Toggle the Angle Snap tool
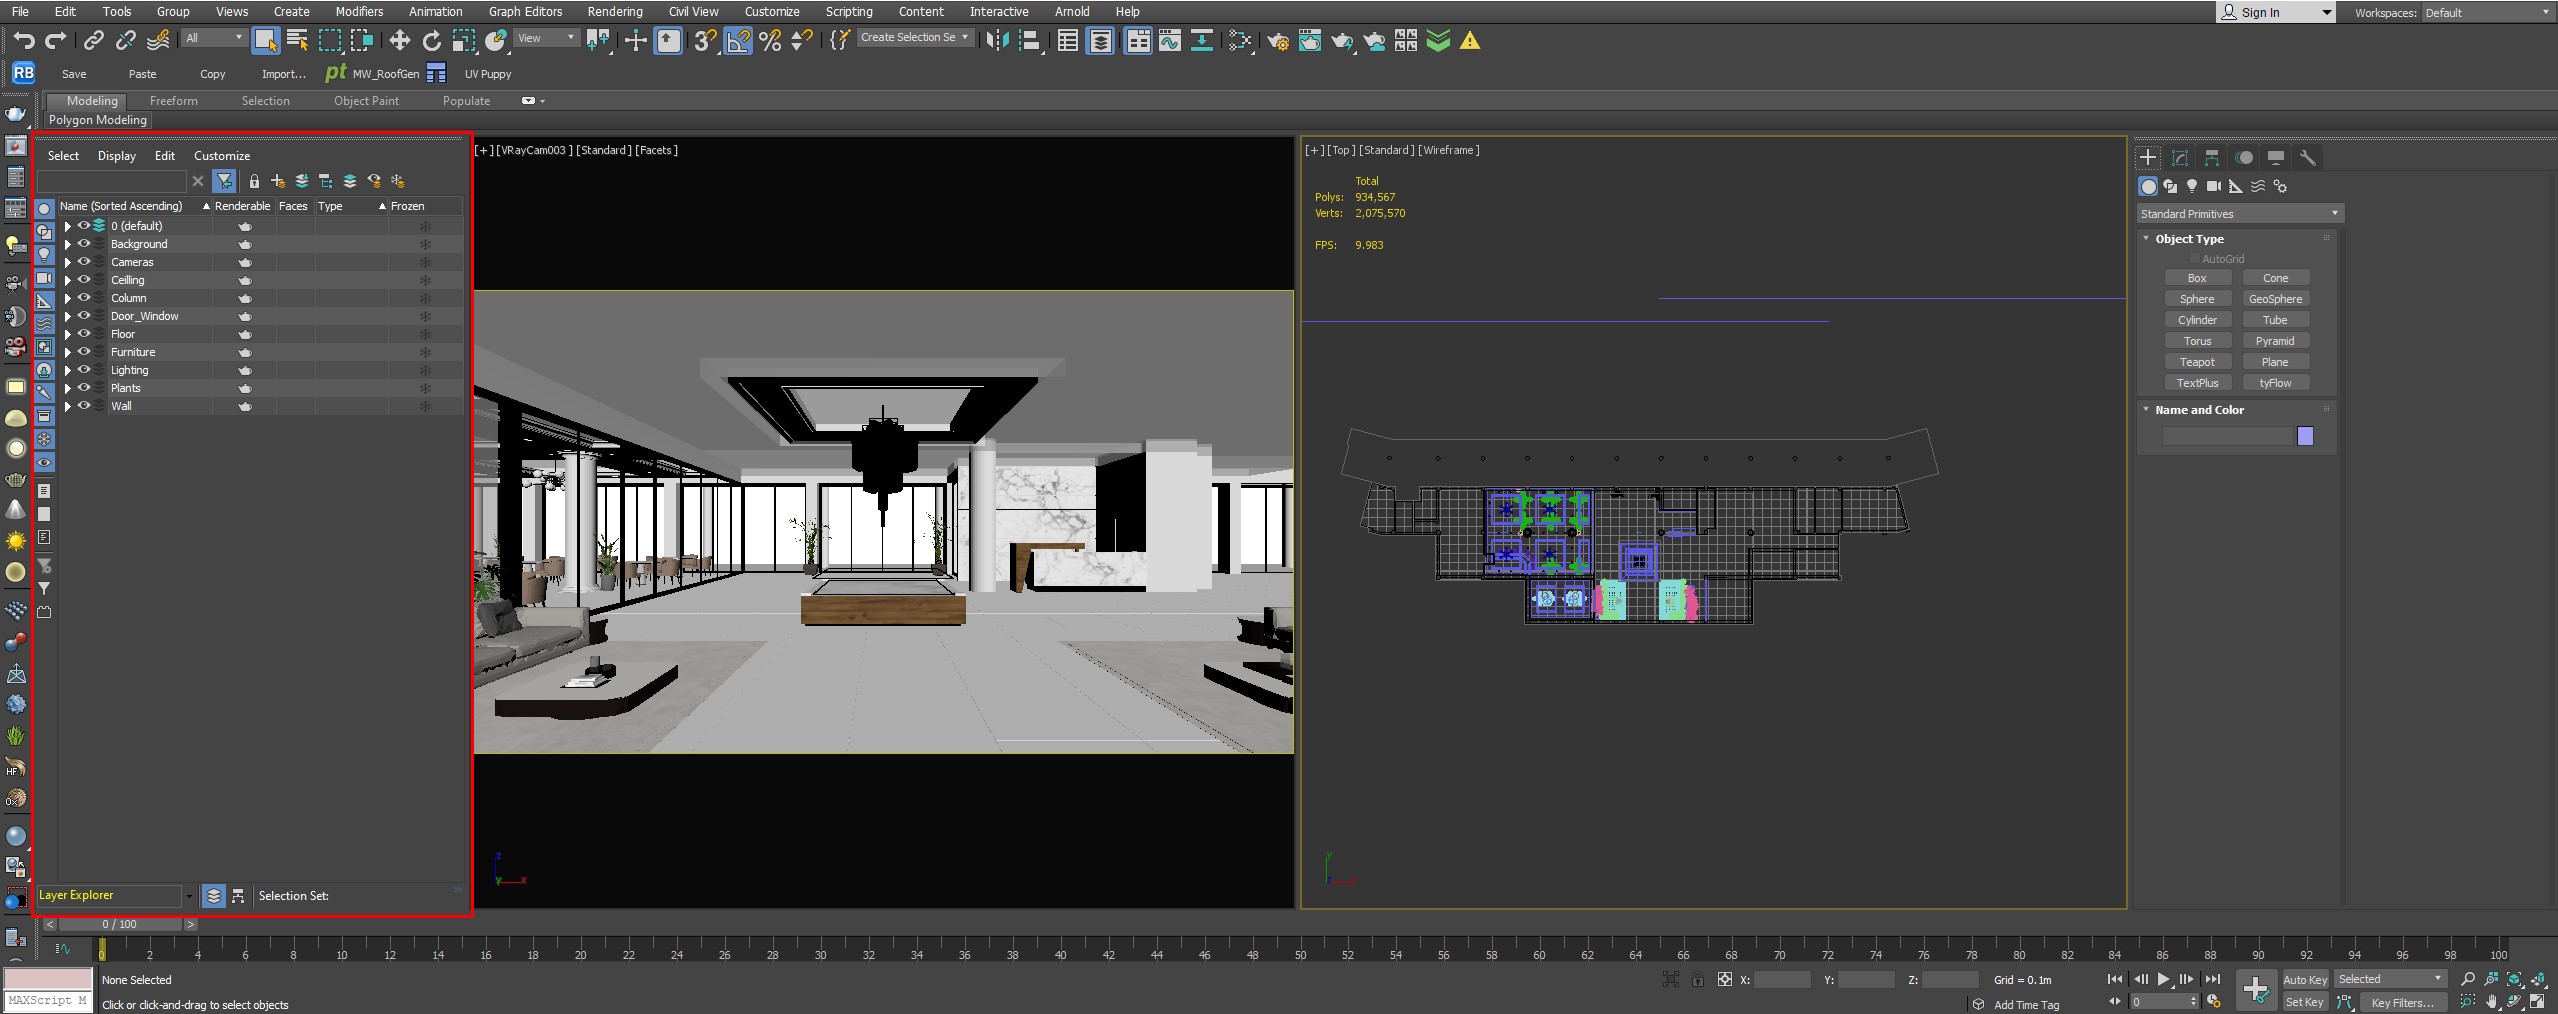The image size is (2558, 1014). 737,40
